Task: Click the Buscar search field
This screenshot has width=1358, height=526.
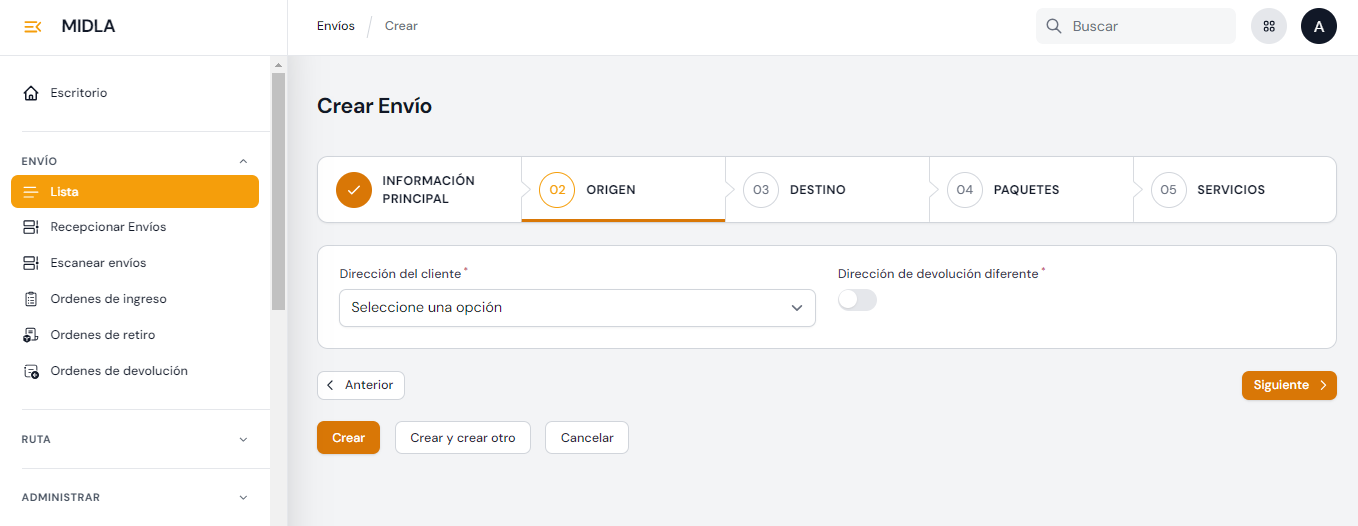Action: pos(1145,26)
